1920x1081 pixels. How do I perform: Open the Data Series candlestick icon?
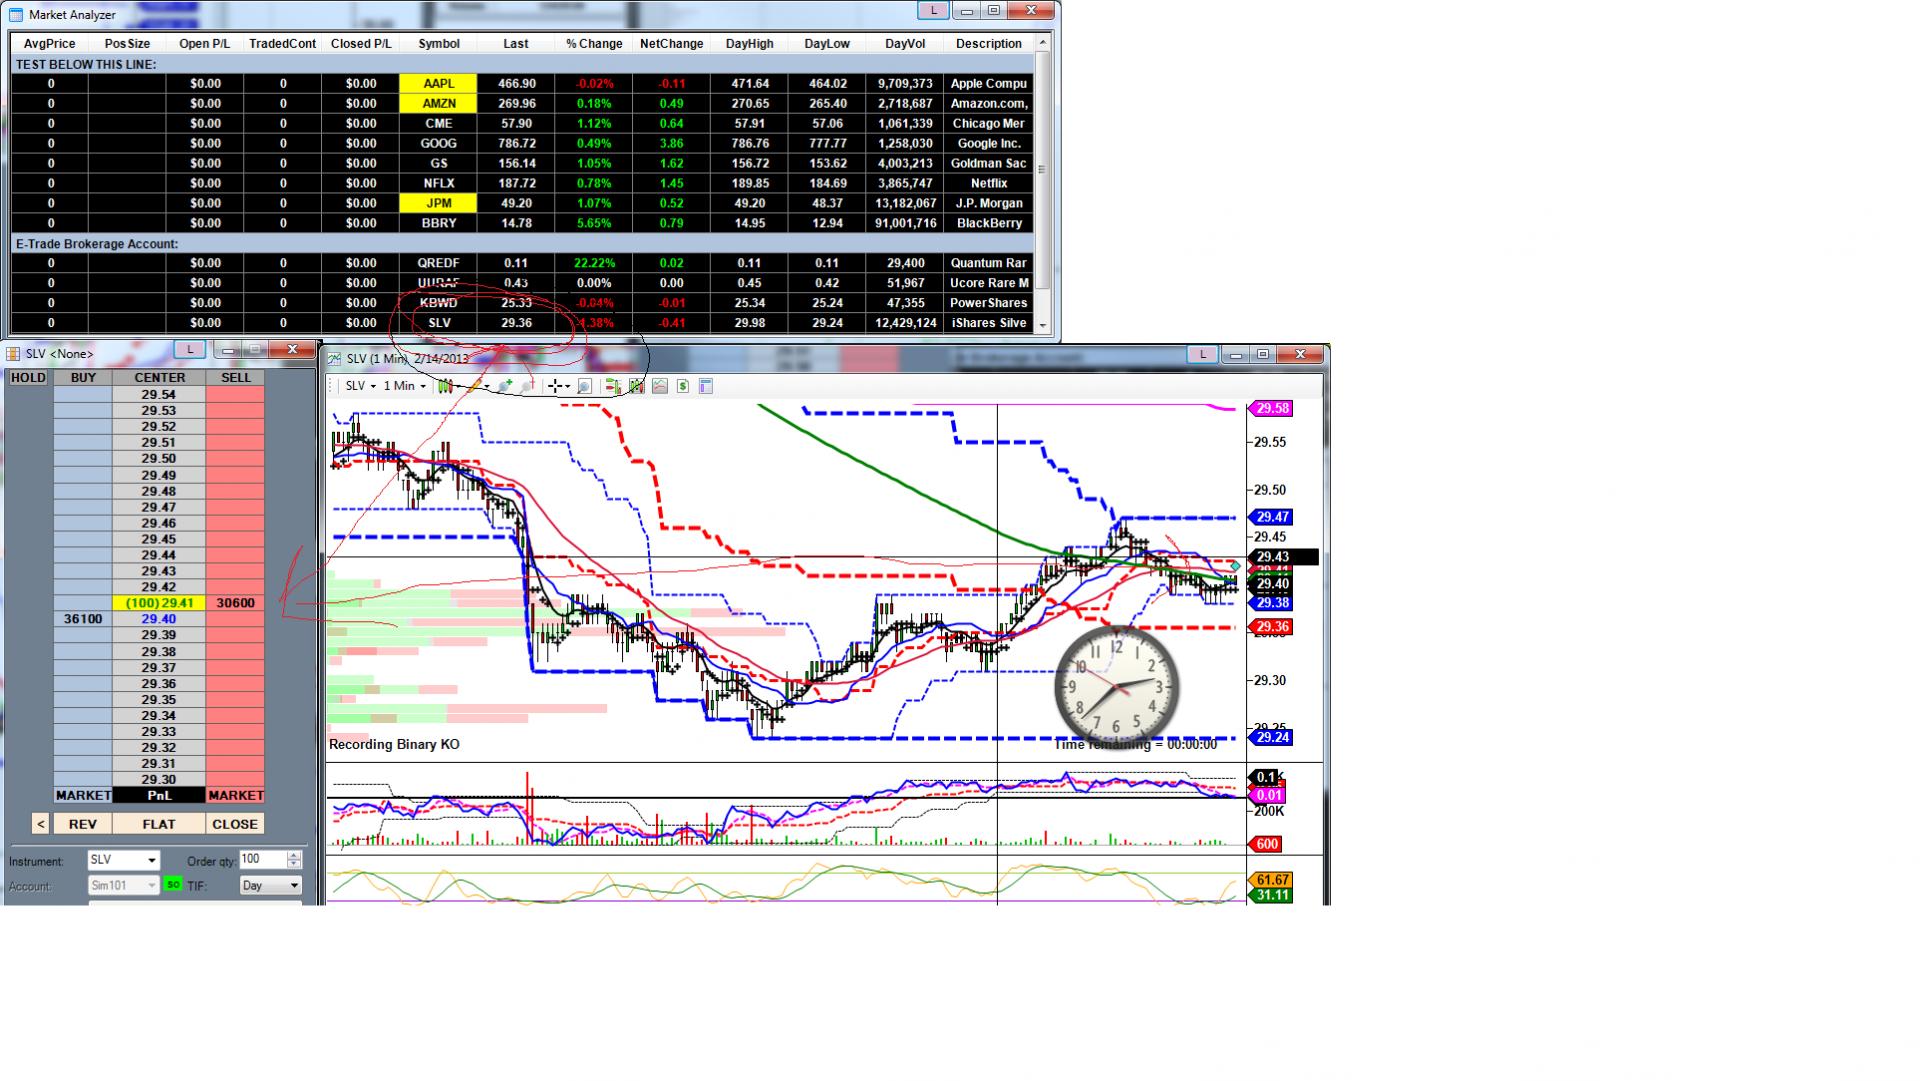(636, 386)
